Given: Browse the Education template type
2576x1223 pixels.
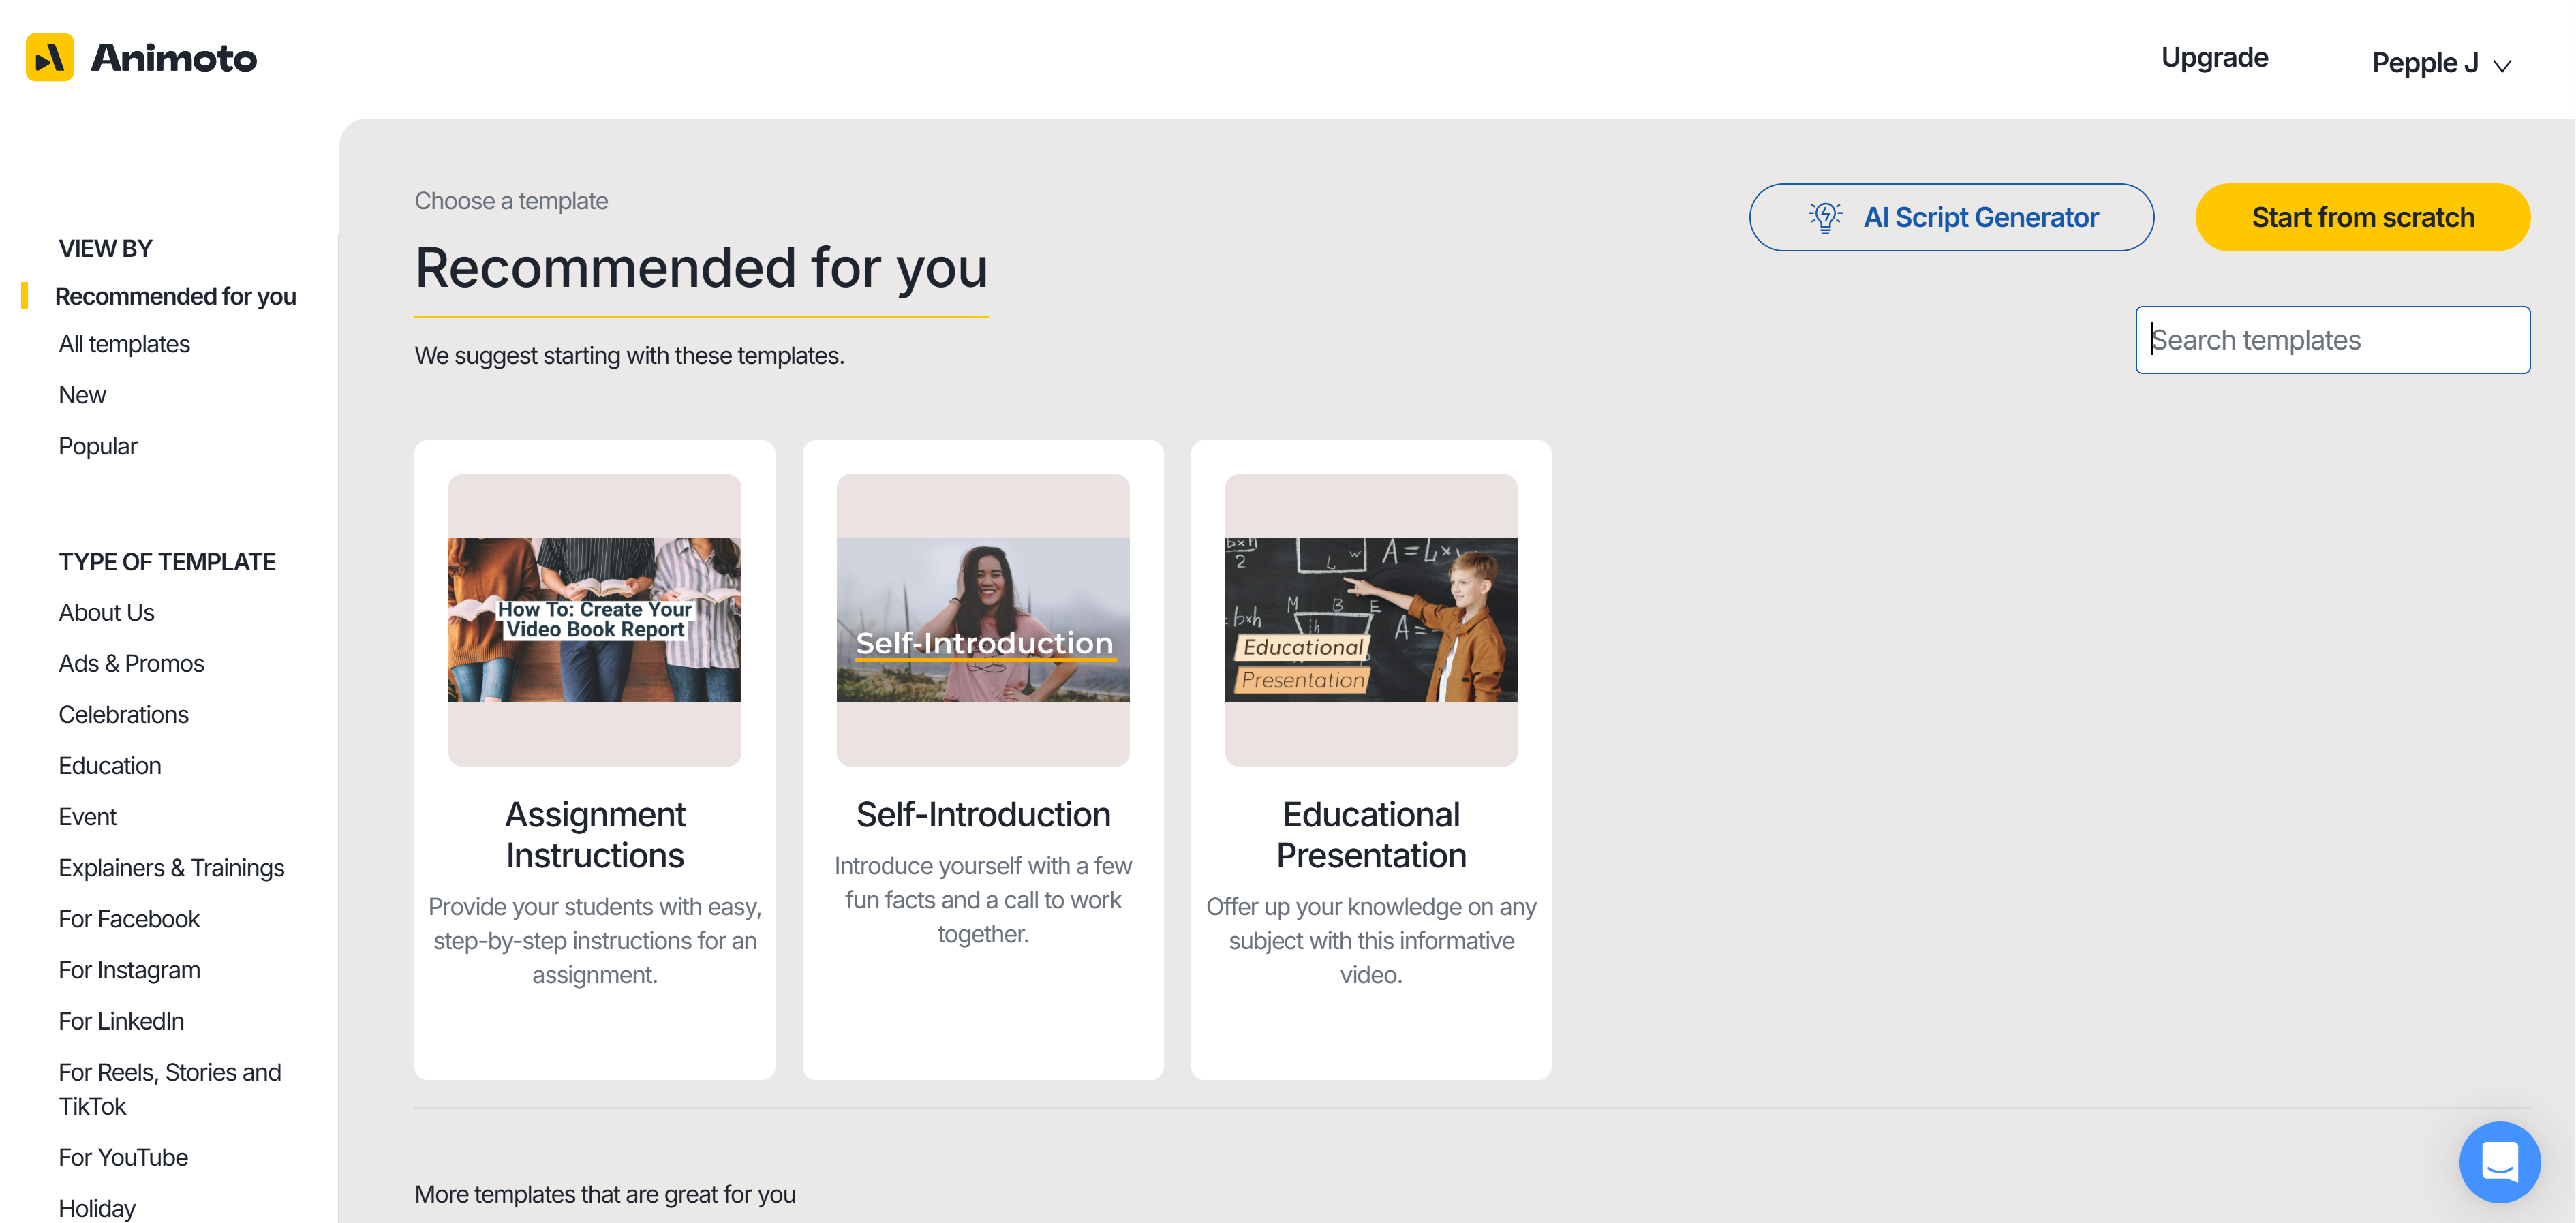Looking at the screenshot, I should coord(110,766).
